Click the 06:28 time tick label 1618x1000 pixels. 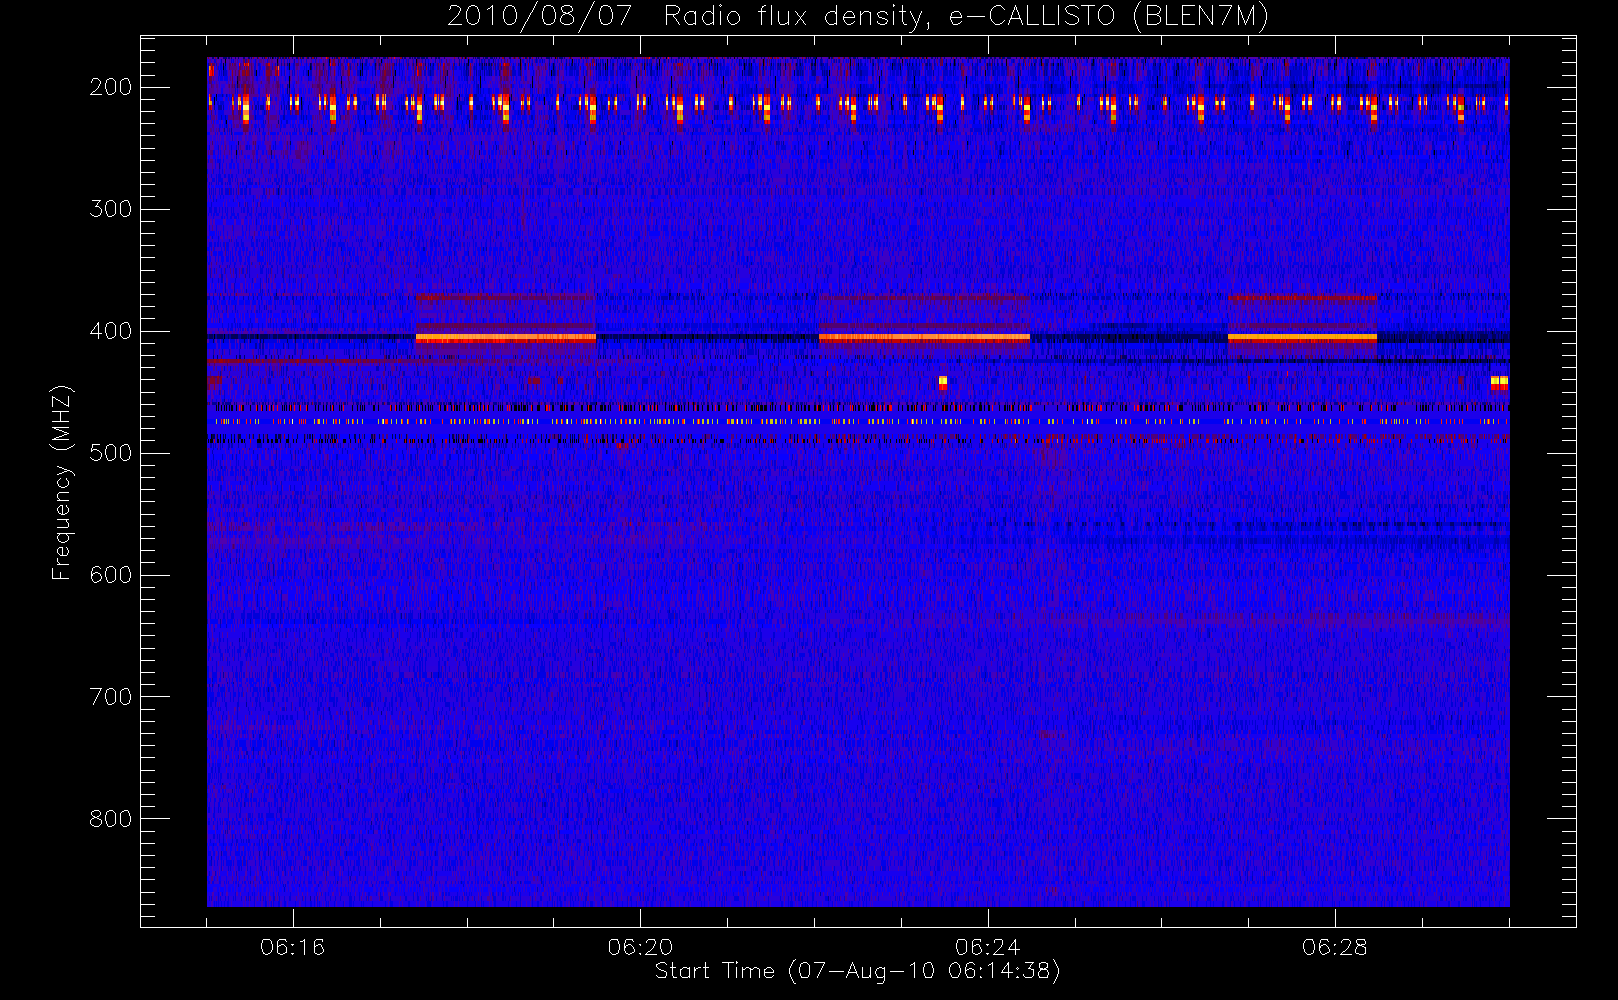[1335, 947]
